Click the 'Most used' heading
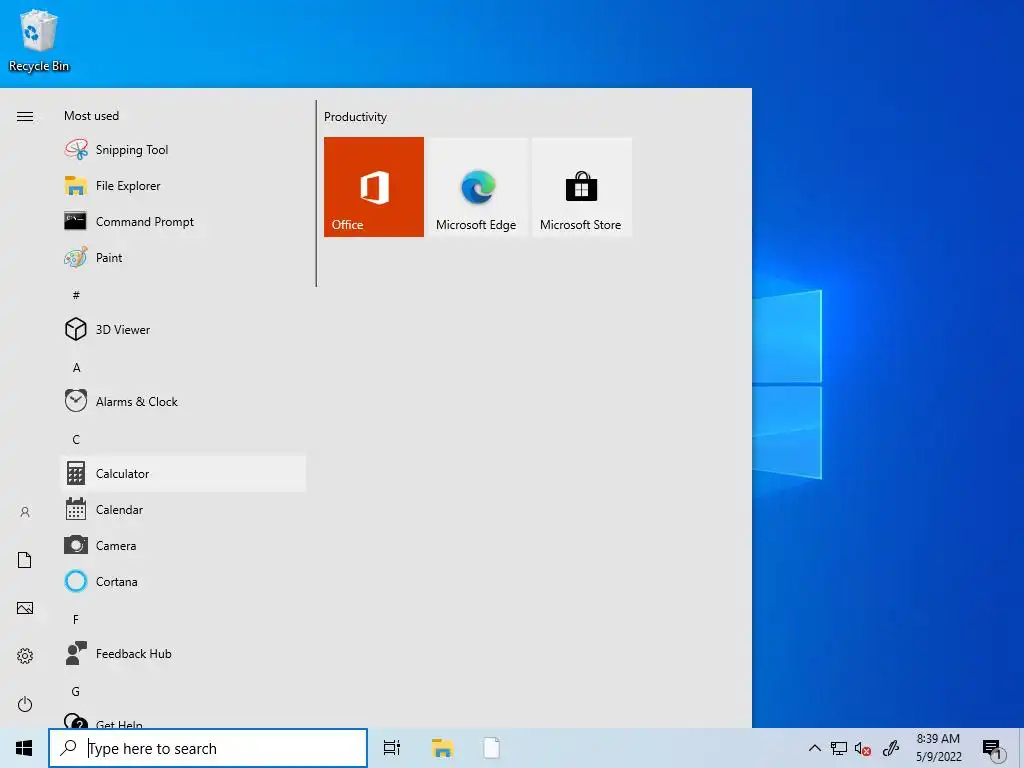The height and width of the screenshot is (768, 1024). click(x=91, y=116)
